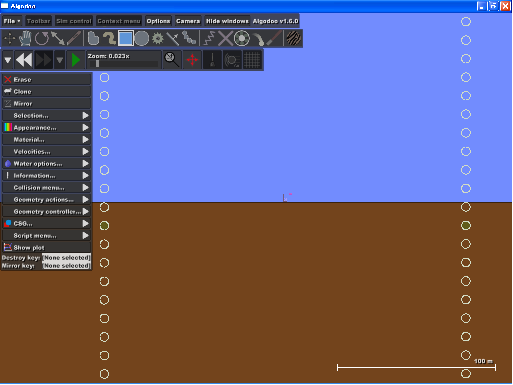Select the Texture tool striped icon
Viewport: 513px width, 385px height.
[x=293, y=38]
